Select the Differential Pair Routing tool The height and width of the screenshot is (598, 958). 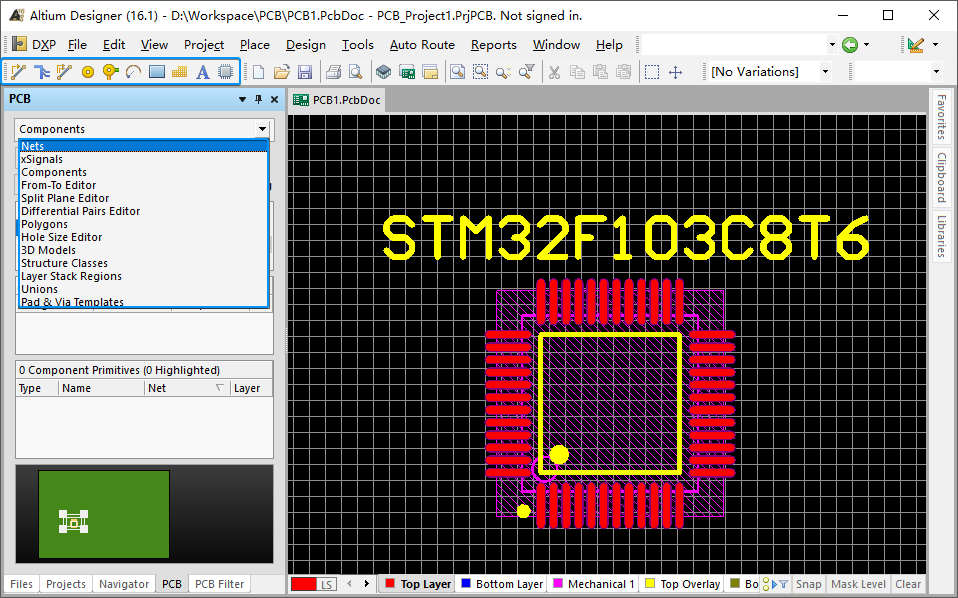click(x=64, y=72)
